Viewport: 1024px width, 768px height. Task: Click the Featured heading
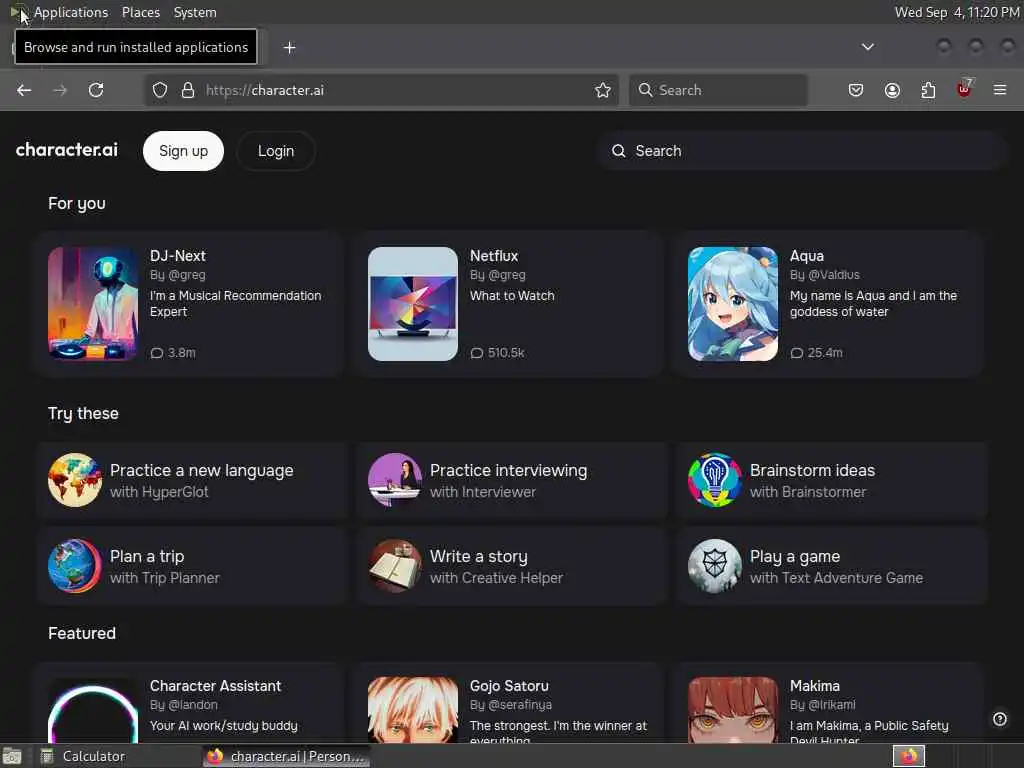[82, 633]
